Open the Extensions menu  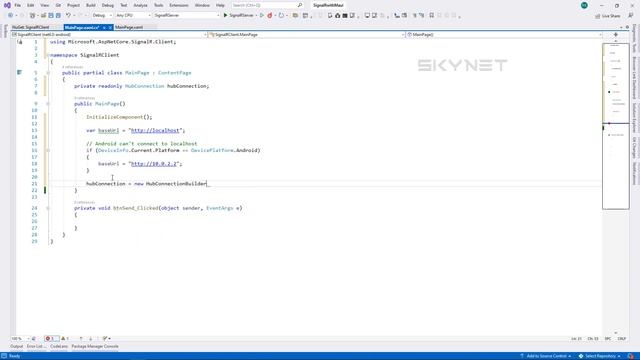(x=179, y=5)
